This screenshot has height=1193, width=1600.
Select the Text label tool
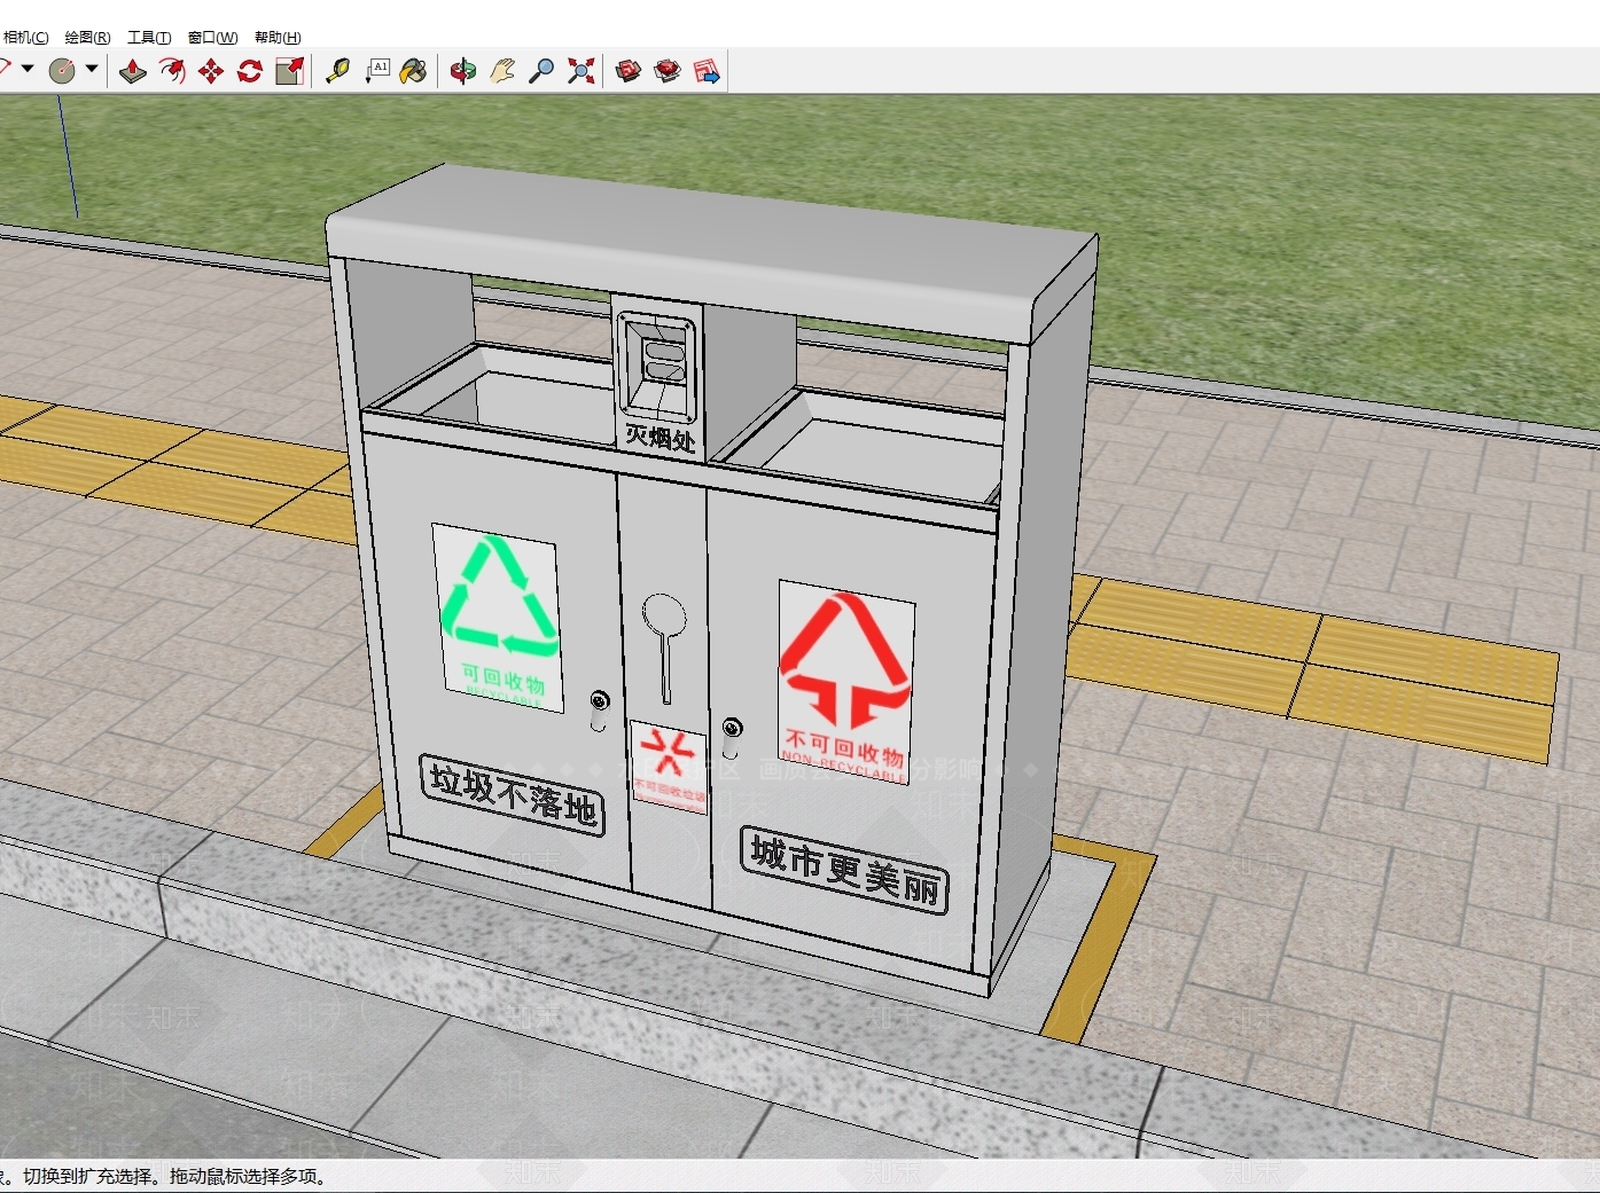377,71
